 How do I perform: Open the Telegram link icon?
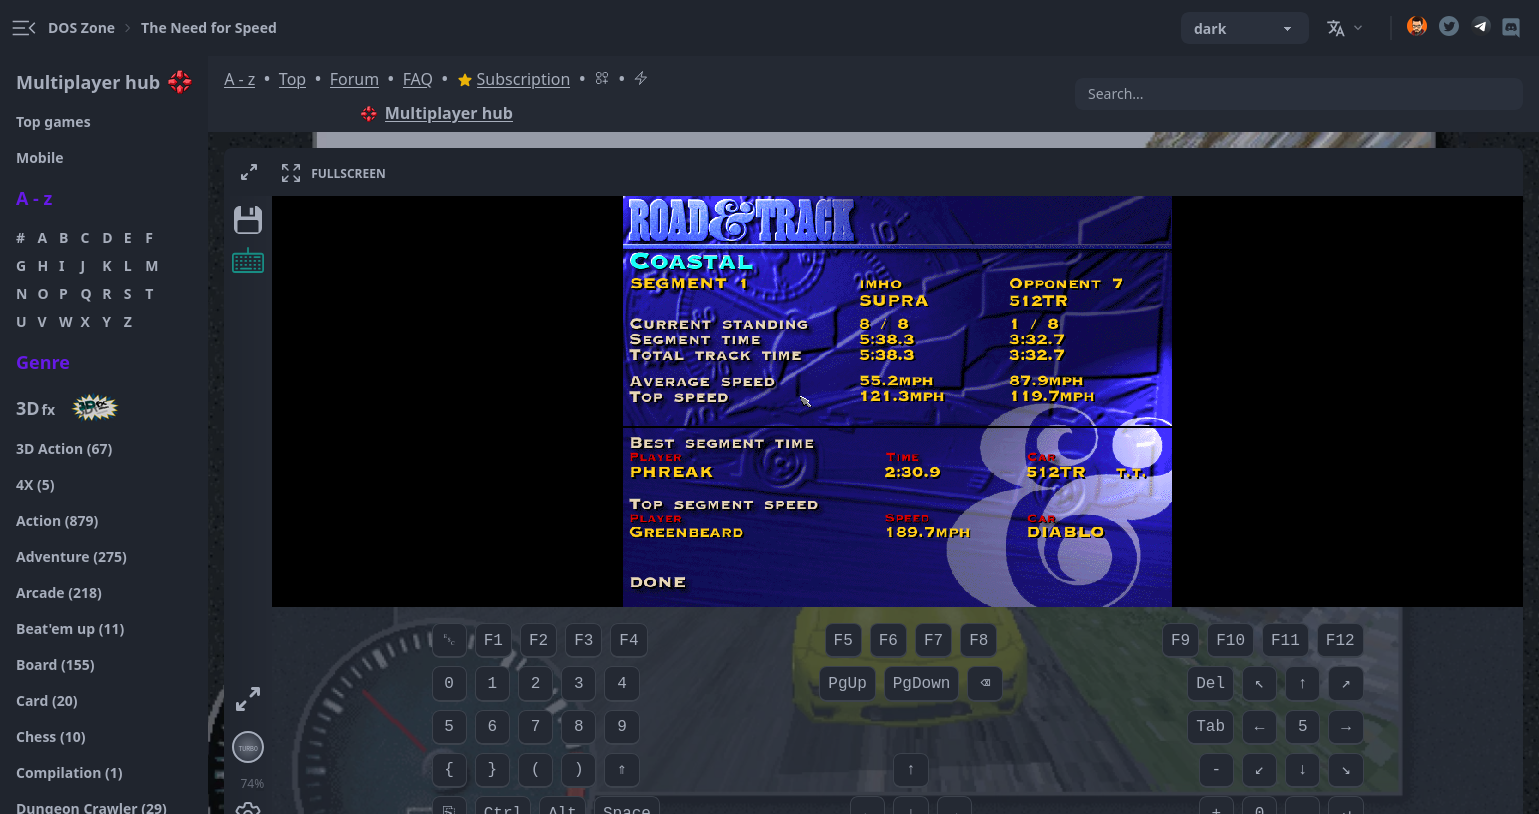pos(1480,27)
